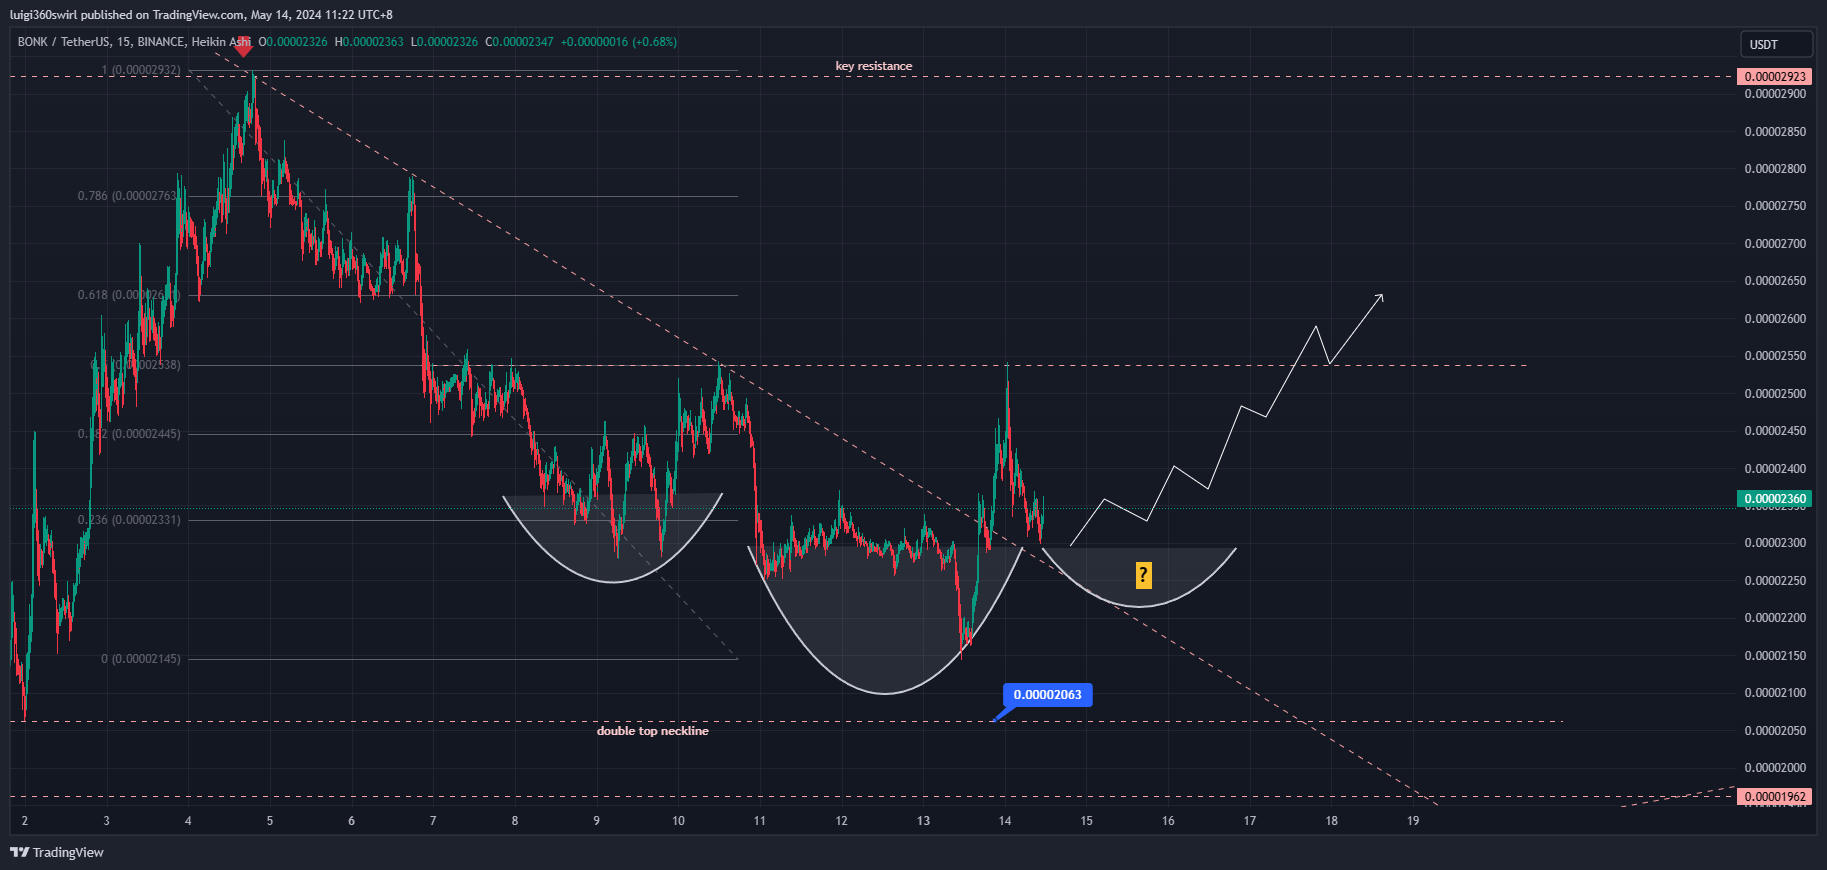Click date label 18 on time axis
Screen dimensions: 1827x870
(x=1332, y=821)
